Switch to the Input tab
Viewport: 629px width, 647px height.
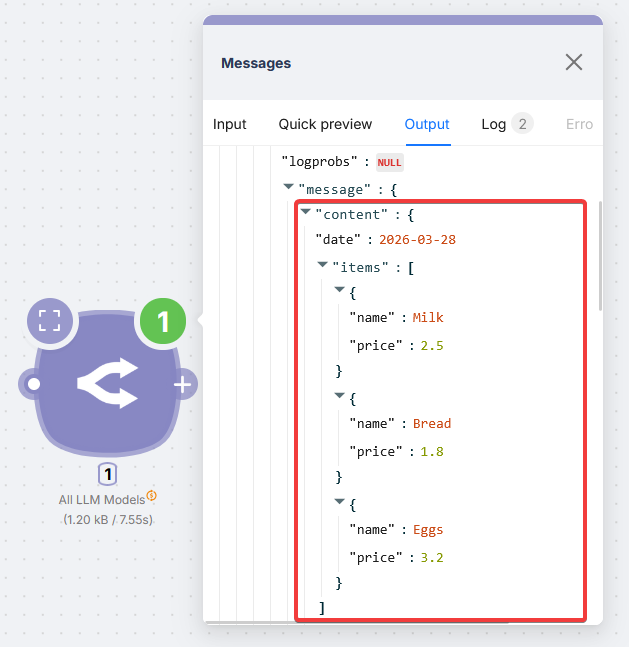(230, 124)
